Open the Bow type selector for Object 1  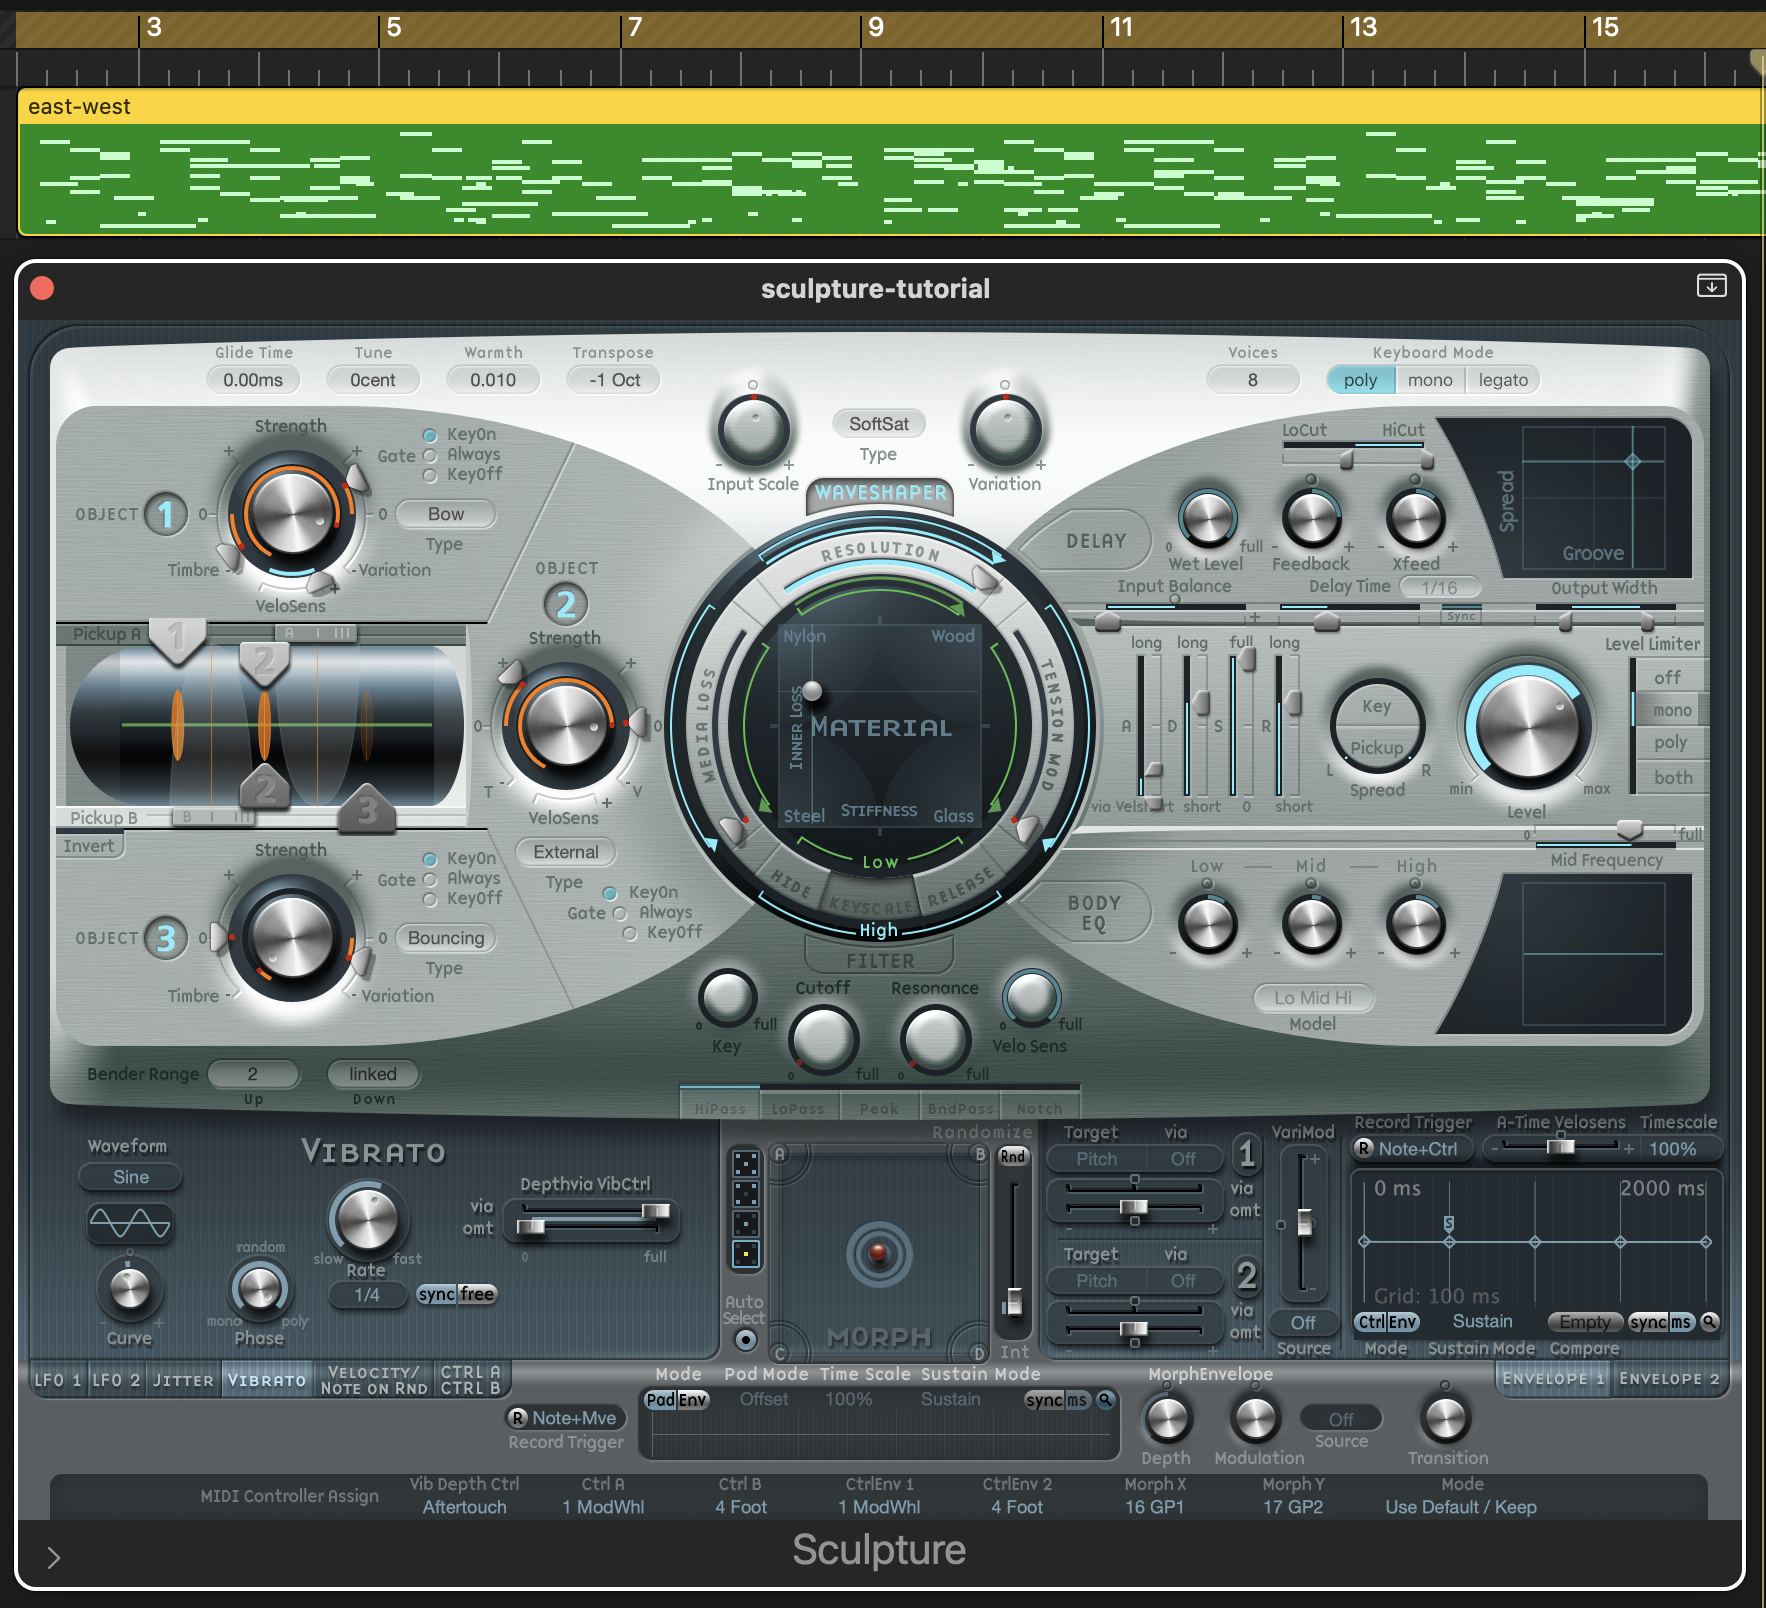(445, 513)
